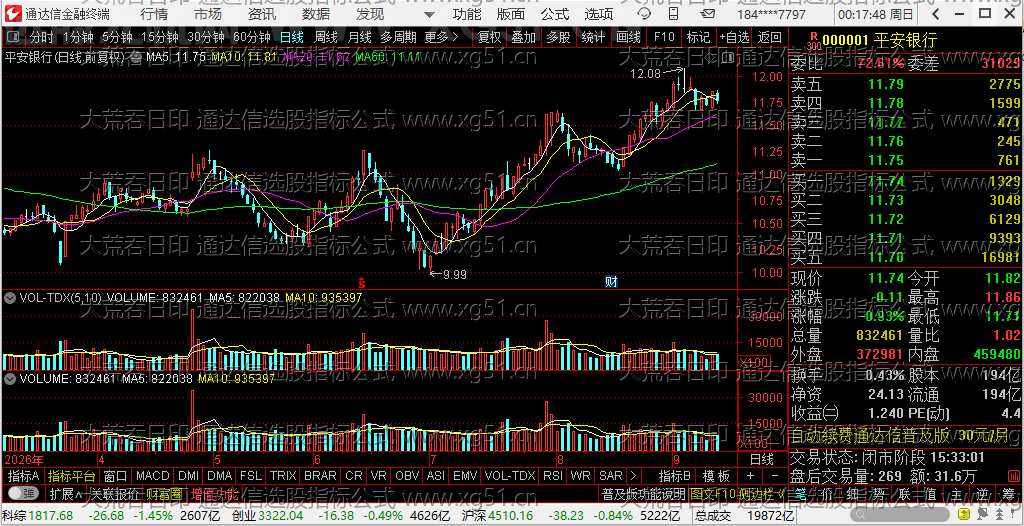Click the 000001 平安银行 stock header
This screenshot has height=526, width=1024.
point(880,41)
